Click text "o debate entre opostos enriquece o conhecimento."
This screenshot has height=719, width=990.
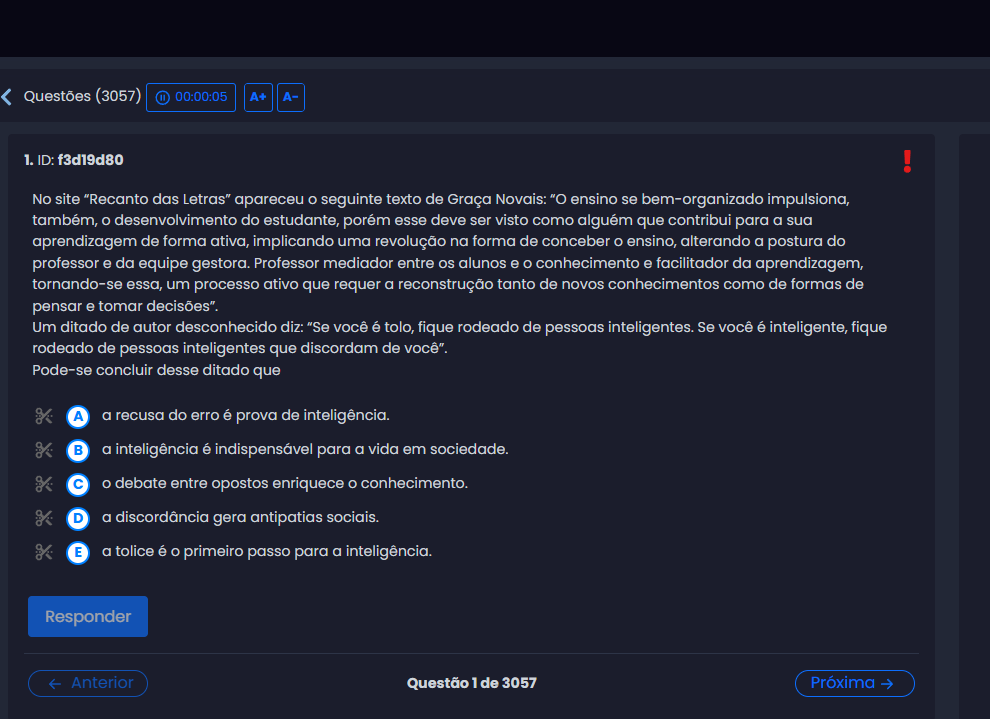pyautogui.click(x=285, y=484)
